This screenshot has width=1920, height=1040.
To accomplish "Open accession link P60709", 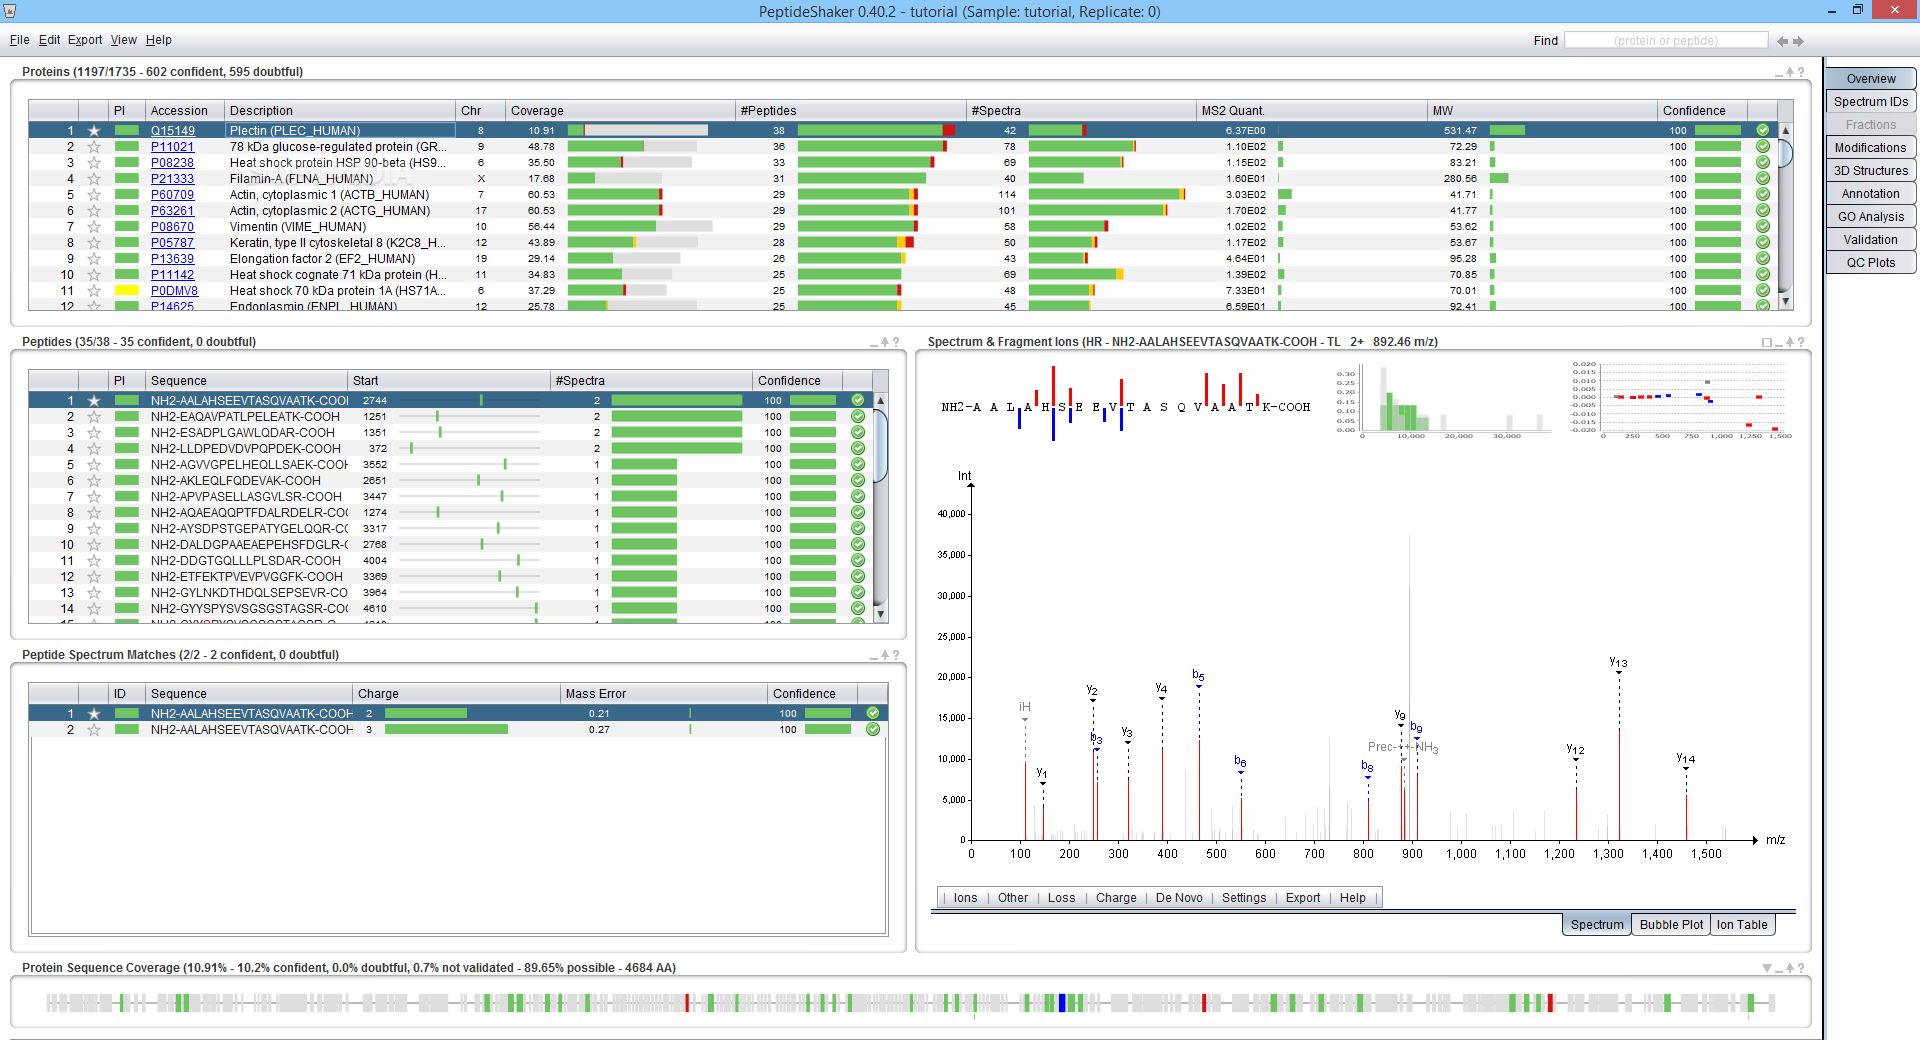I will point(172,195).
